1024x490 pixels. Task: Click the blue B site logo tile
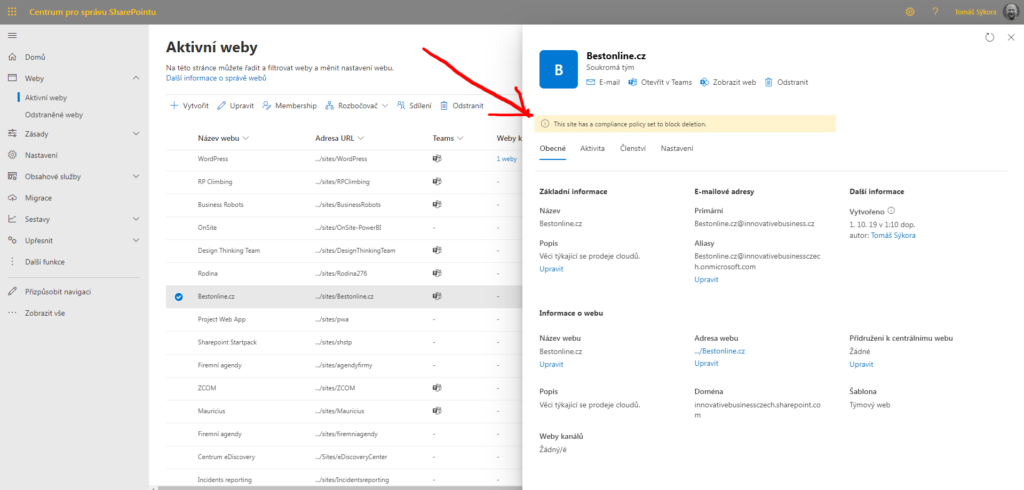click(558, 69)
